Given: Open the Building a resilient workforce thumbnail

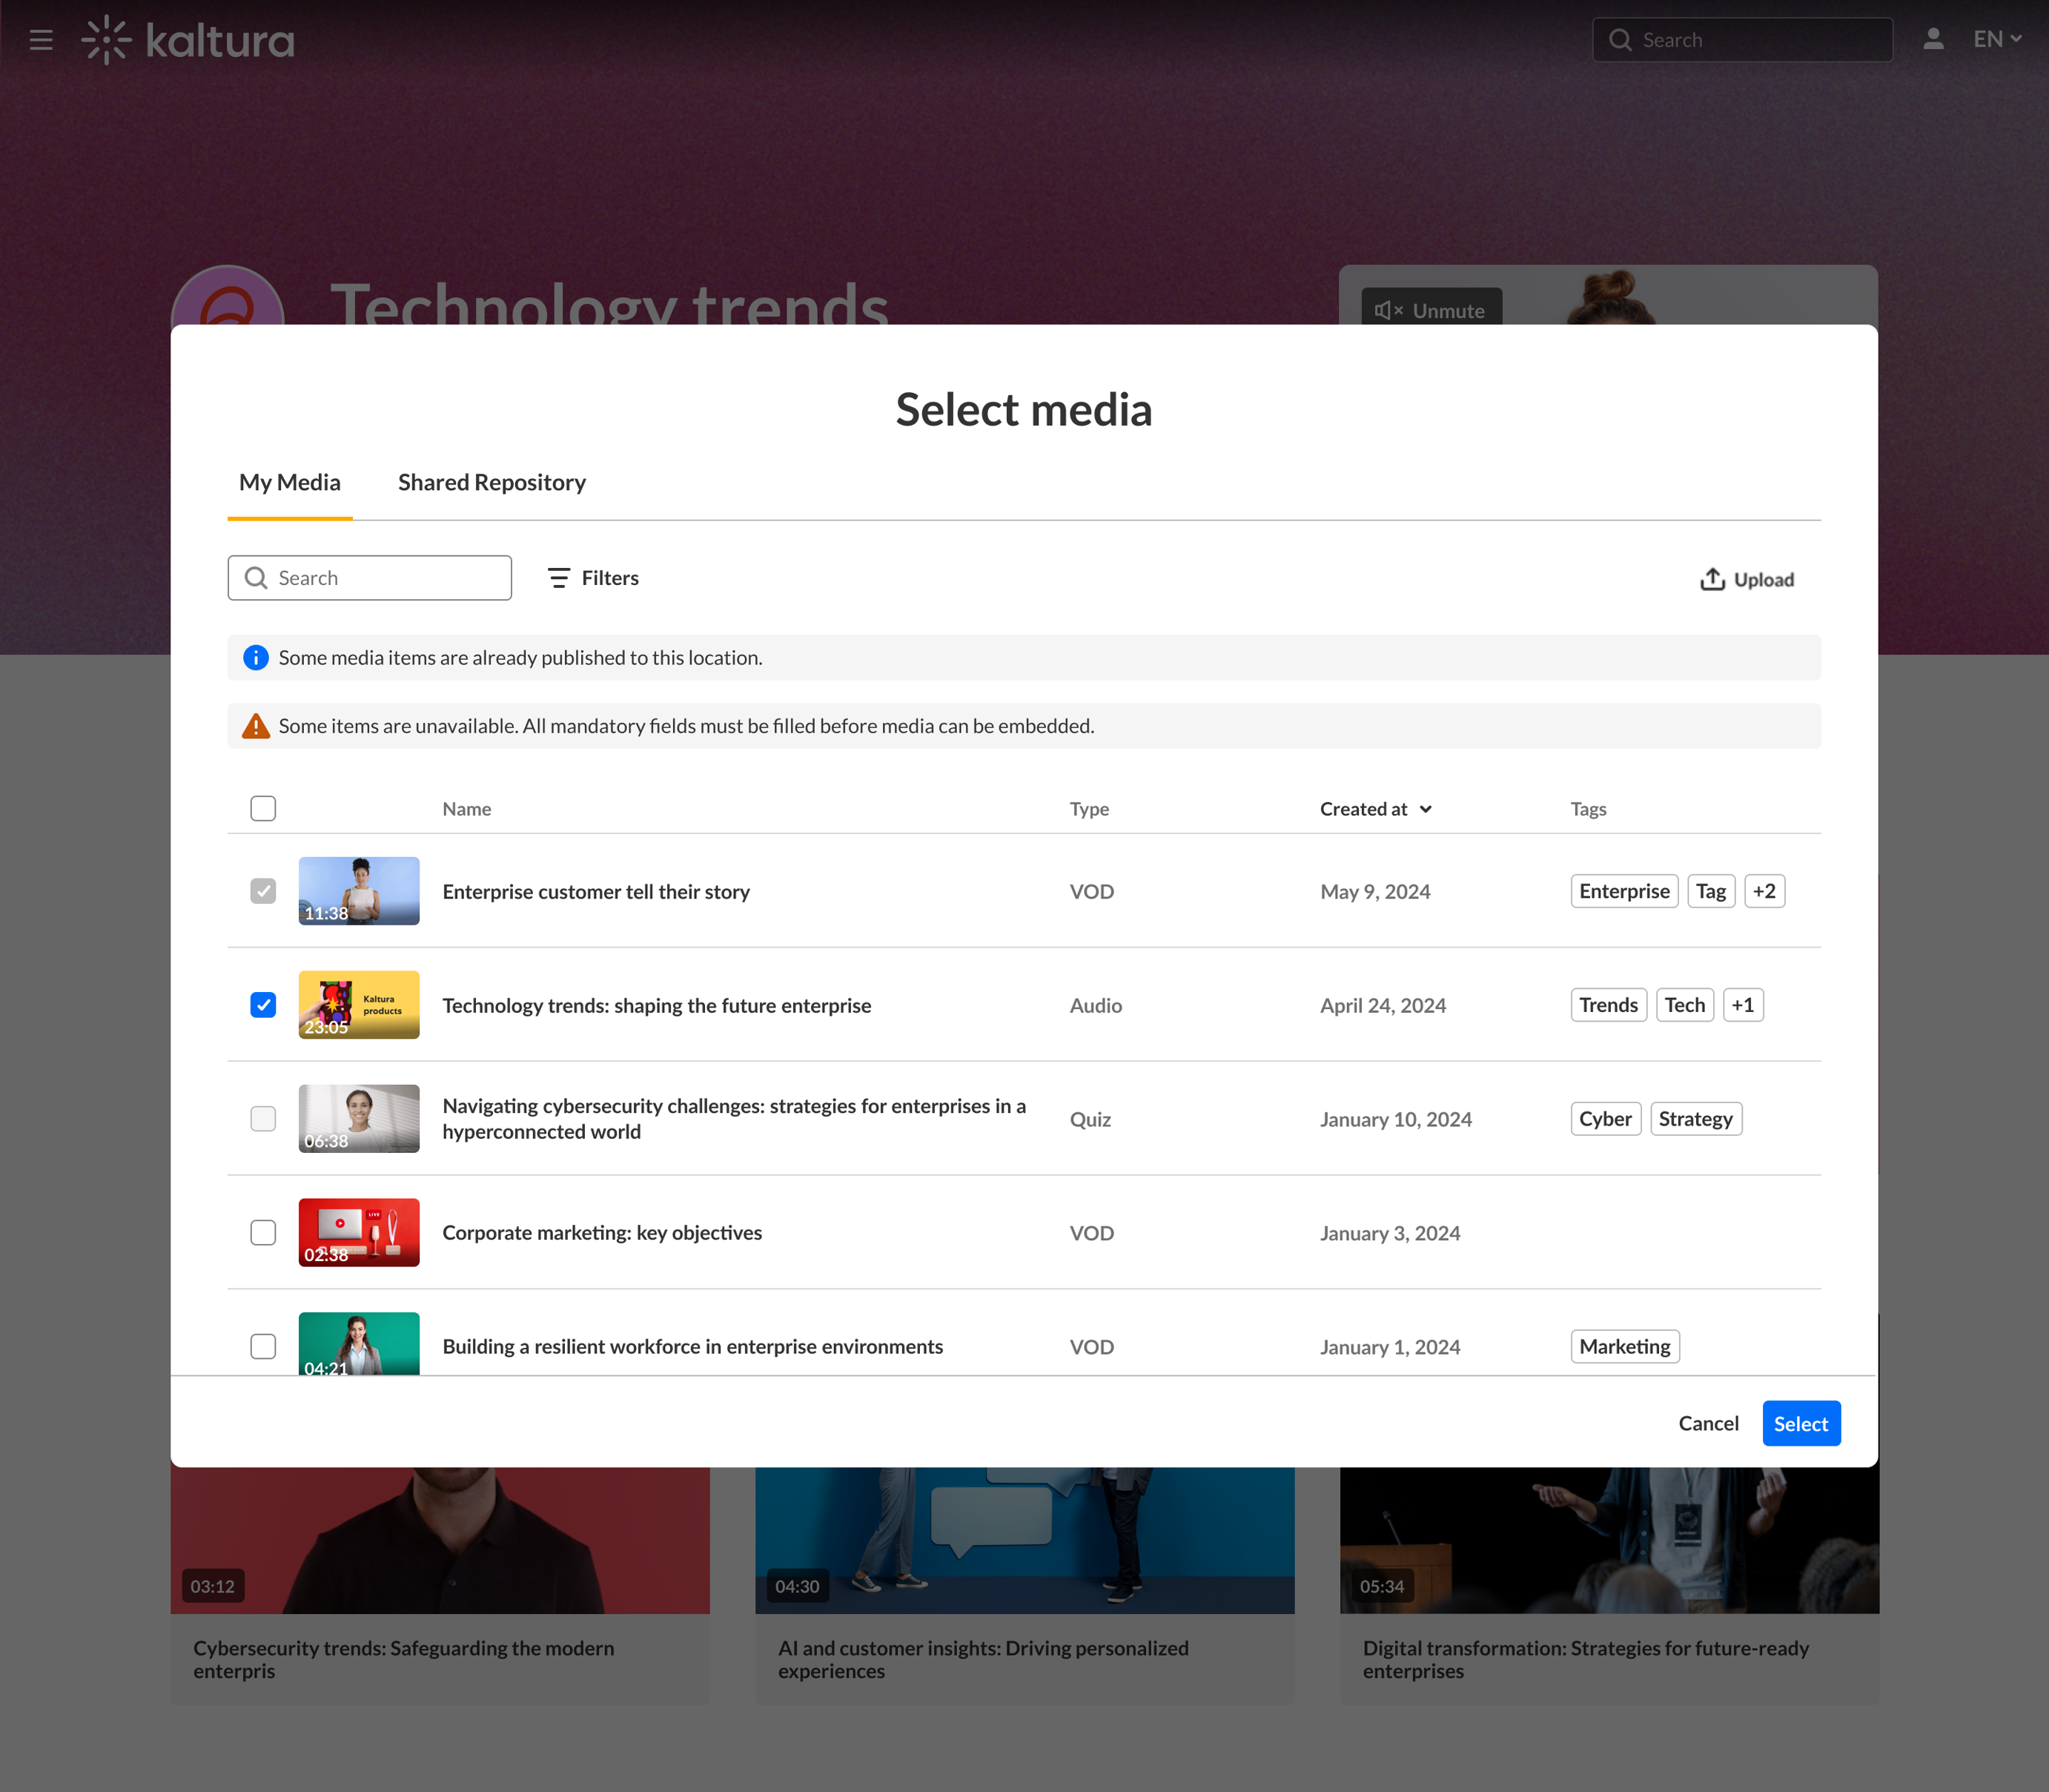Looking at the screenshot, I should (358, 1344).
